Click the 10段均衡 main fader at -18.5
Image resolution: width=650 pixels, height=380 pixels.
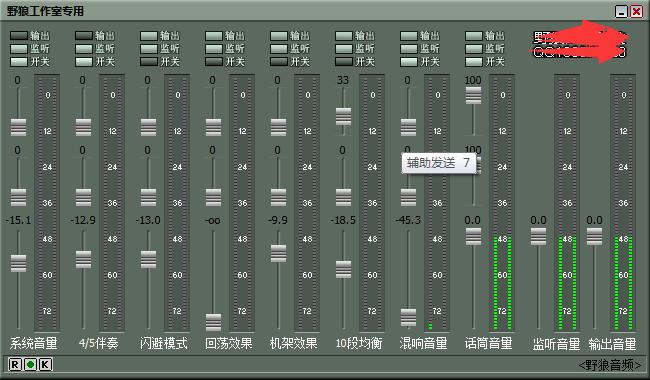coord(343,269)
